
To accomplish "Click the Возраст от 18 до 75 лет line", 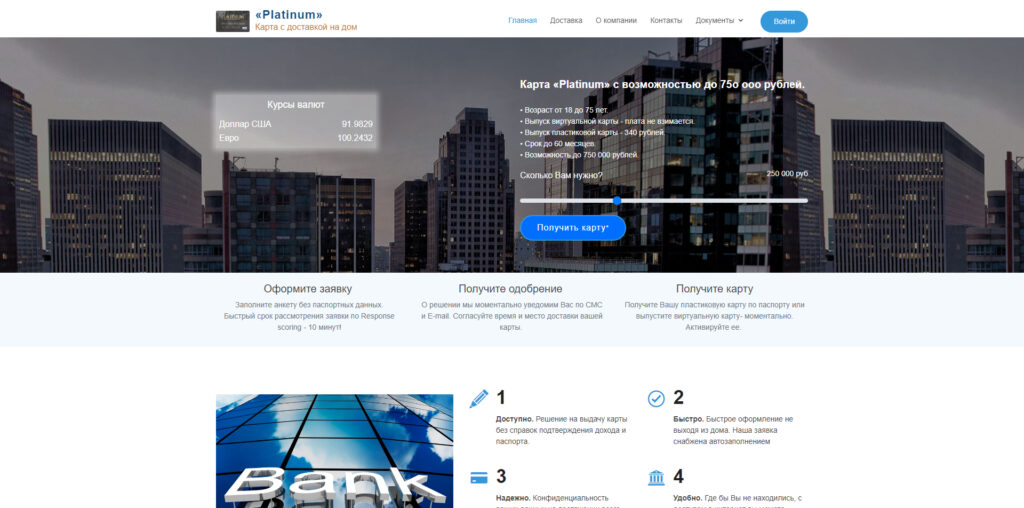I will [564, 110].
